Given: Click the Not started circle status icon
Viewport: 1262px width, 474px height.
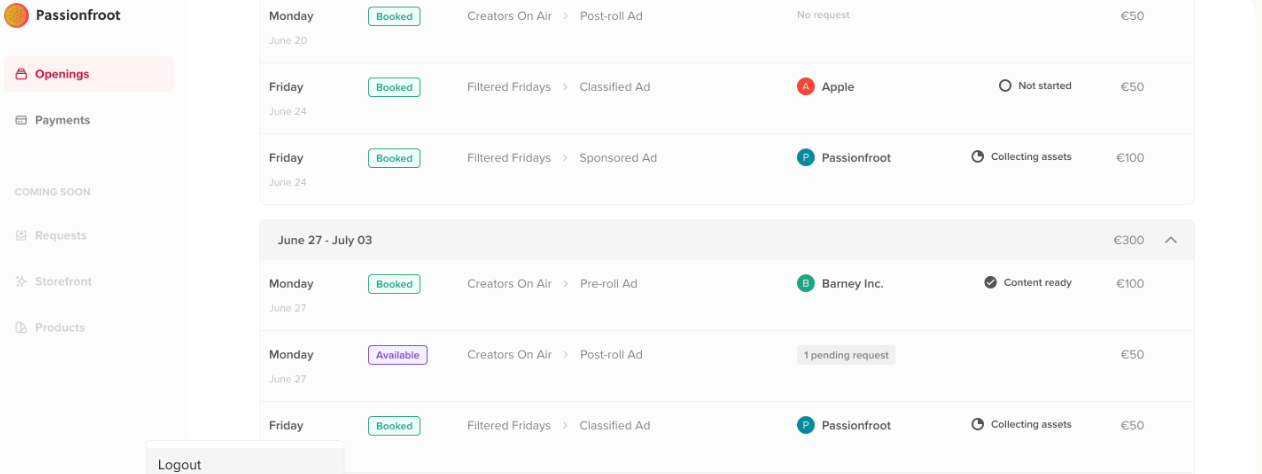Looking at the screenshot, I should pyautogui.click(x=1005, y=86).
